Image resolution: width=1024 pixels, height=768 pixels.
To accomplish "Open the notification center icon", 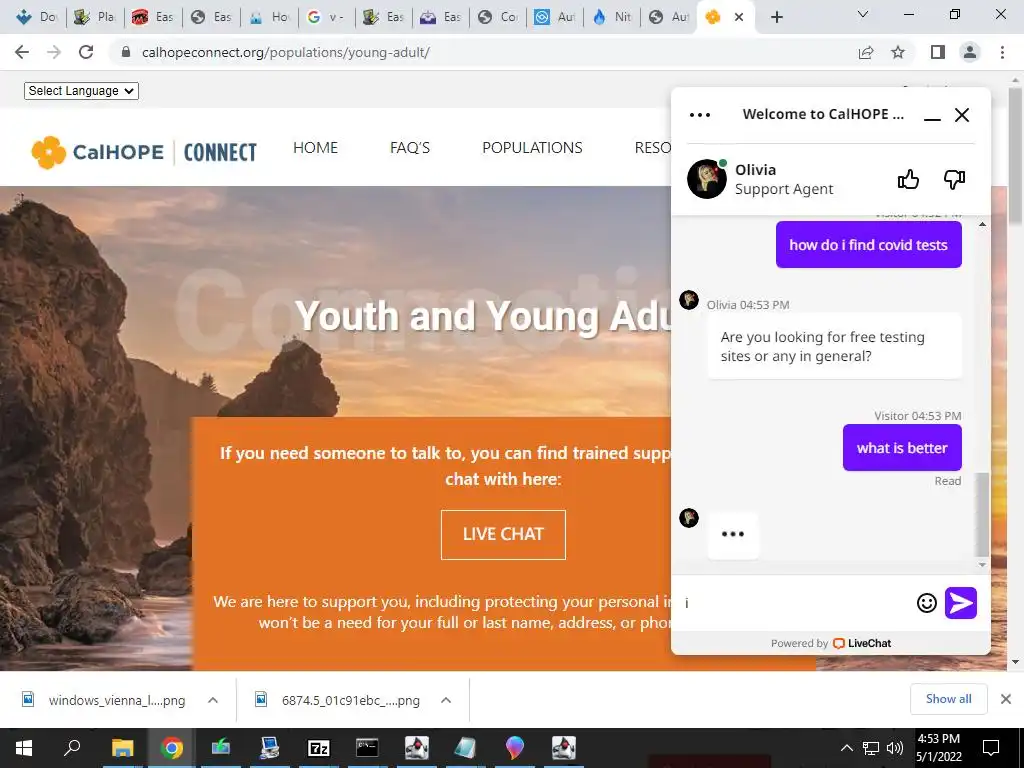I will pyautogui.click(x=991, y=748).
